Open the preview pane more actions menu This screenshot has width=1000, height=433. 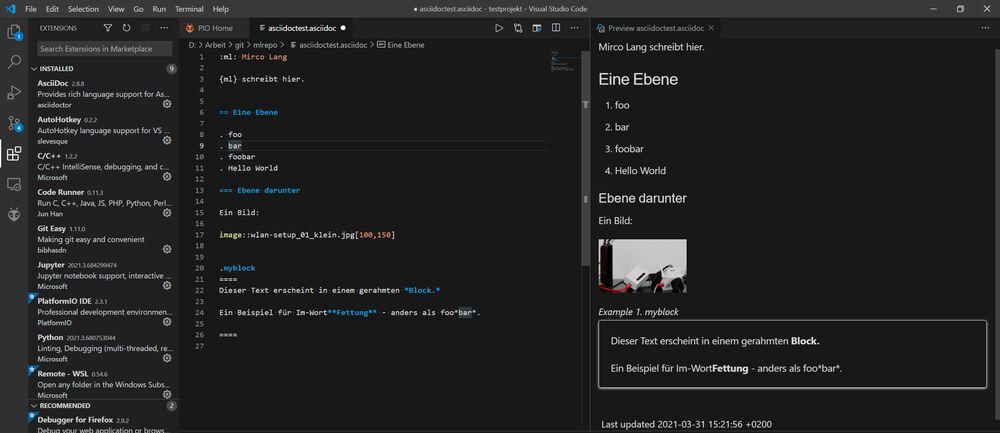click(x=986, y=28)
